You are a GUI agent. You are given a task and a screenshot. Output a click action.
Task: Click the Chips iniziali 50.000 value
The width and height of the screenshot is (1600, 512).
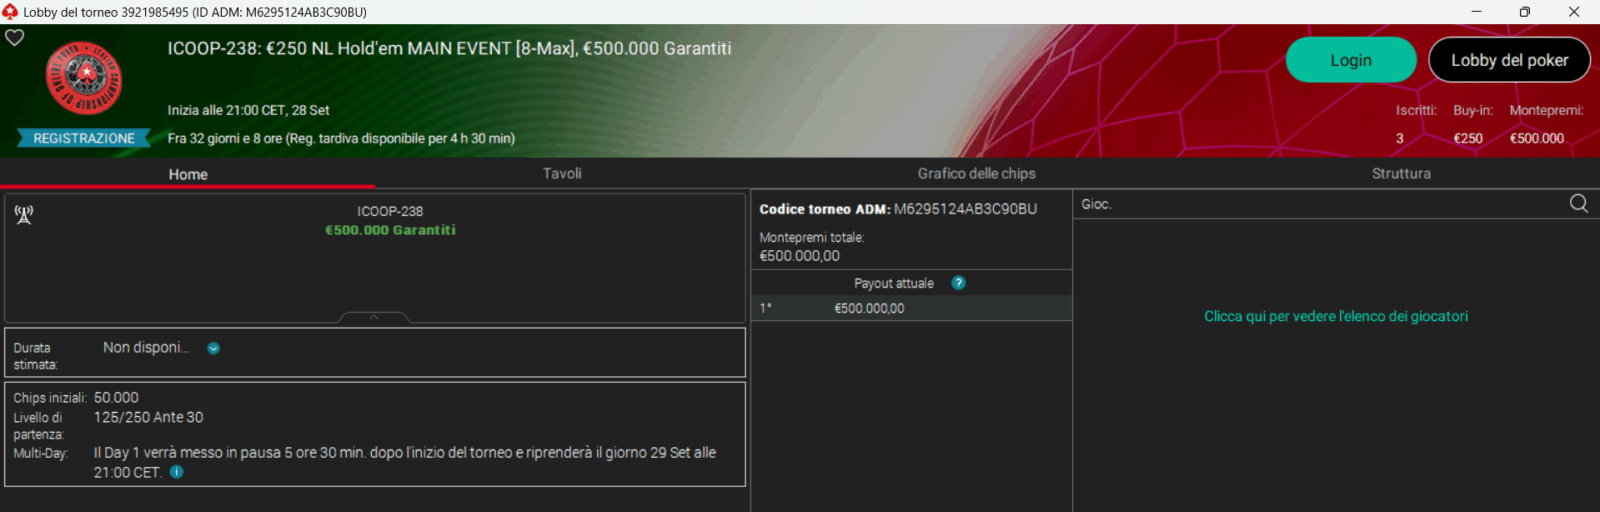116,398
